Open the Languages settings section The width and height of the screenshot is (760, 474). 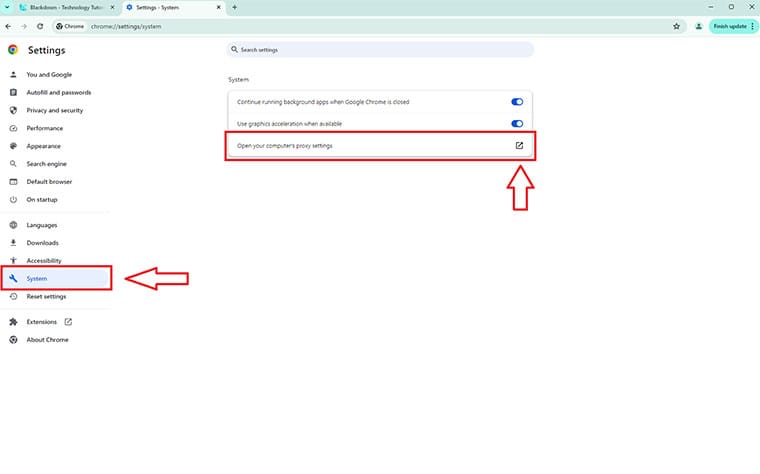click(x=42, y=225)
